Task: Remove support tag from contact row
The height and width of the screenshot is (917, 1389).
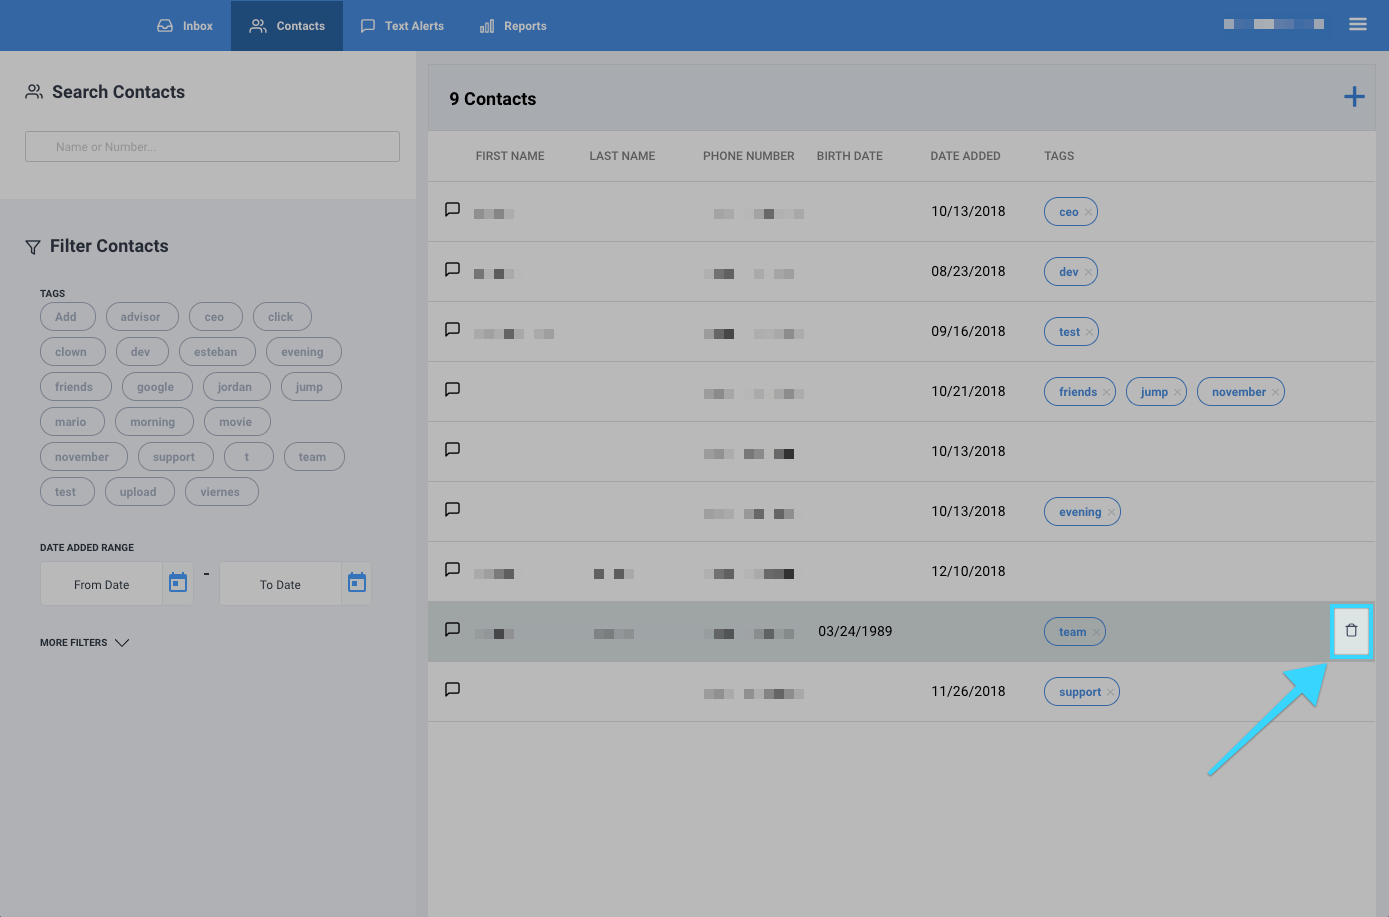Action: (1110, 692)
